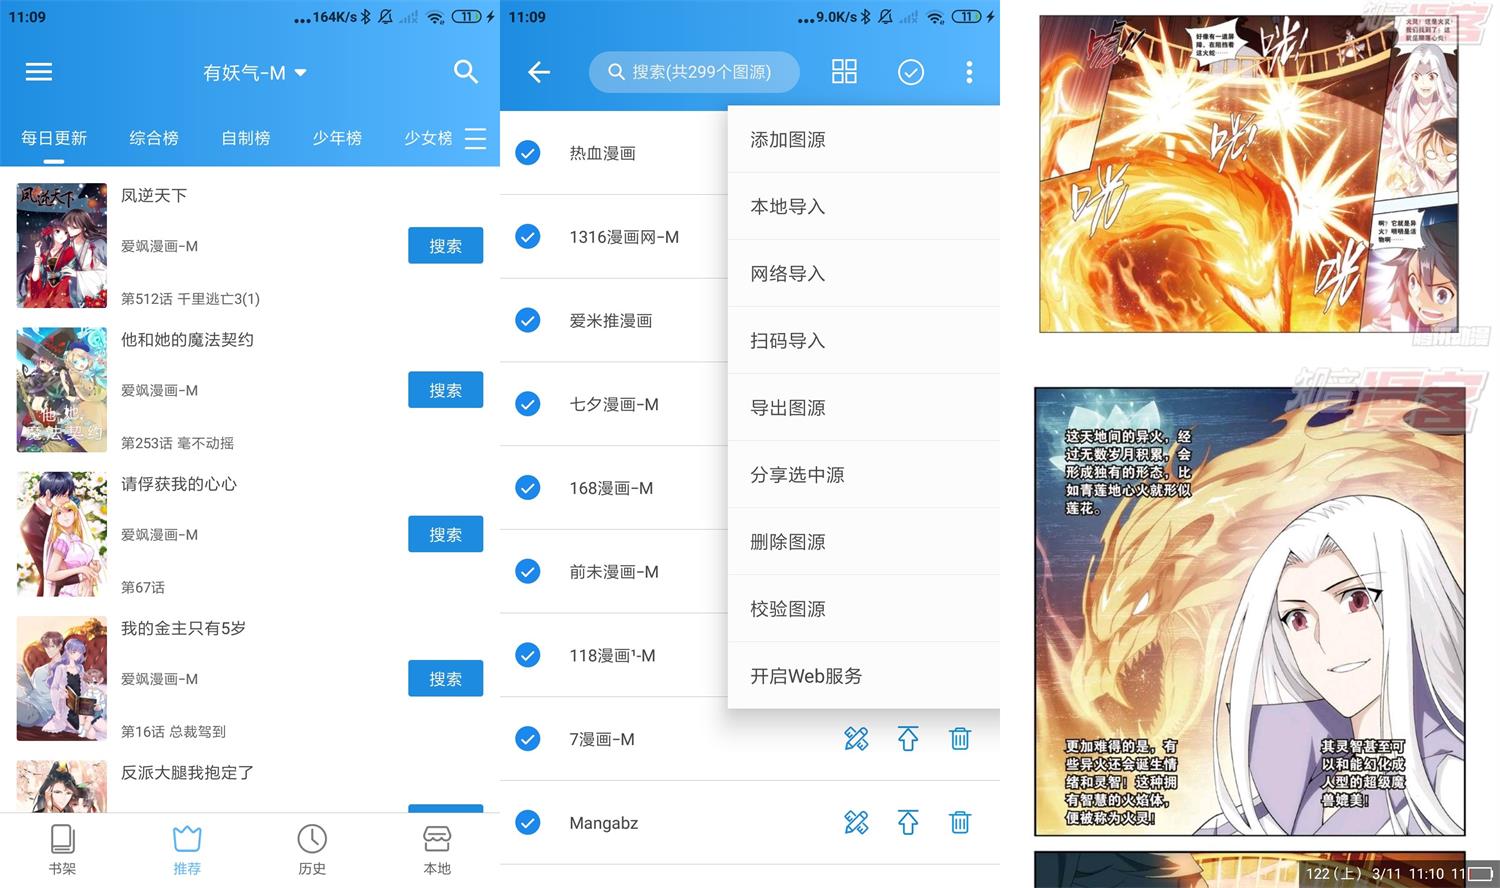Viewport: 1500px width, 888px height.
Task: Go back with the arrow icon
Action: [x=539, y=72]
